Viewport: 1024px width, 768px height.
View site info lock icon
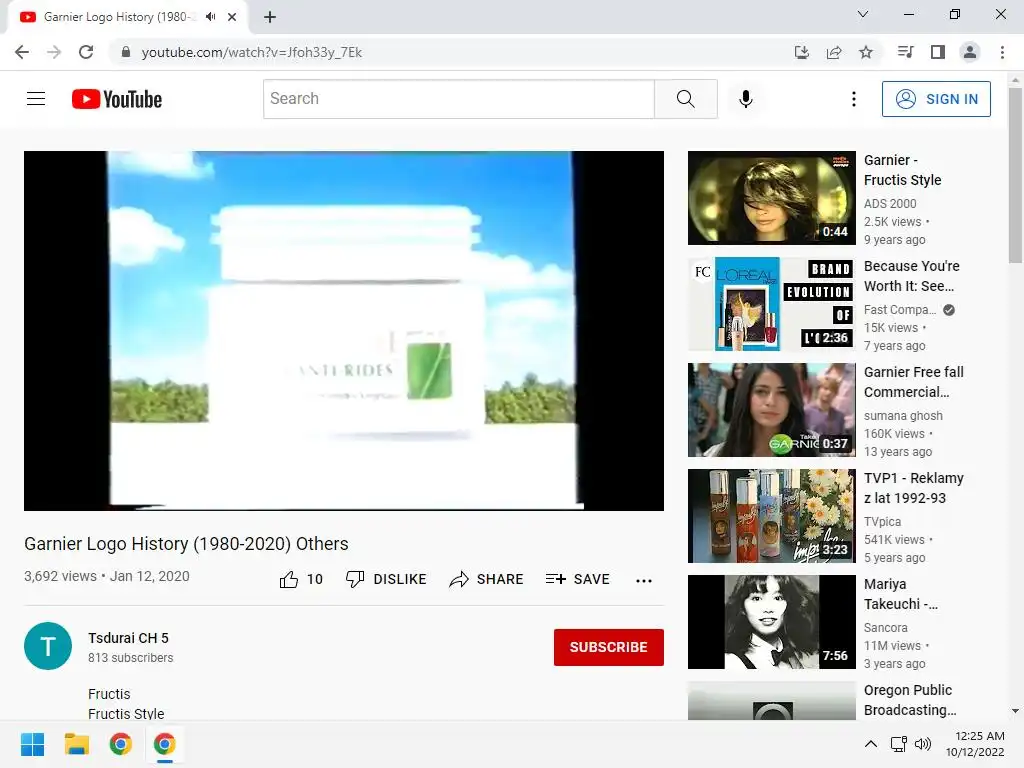pyautogui.click(x=126, y=52)
